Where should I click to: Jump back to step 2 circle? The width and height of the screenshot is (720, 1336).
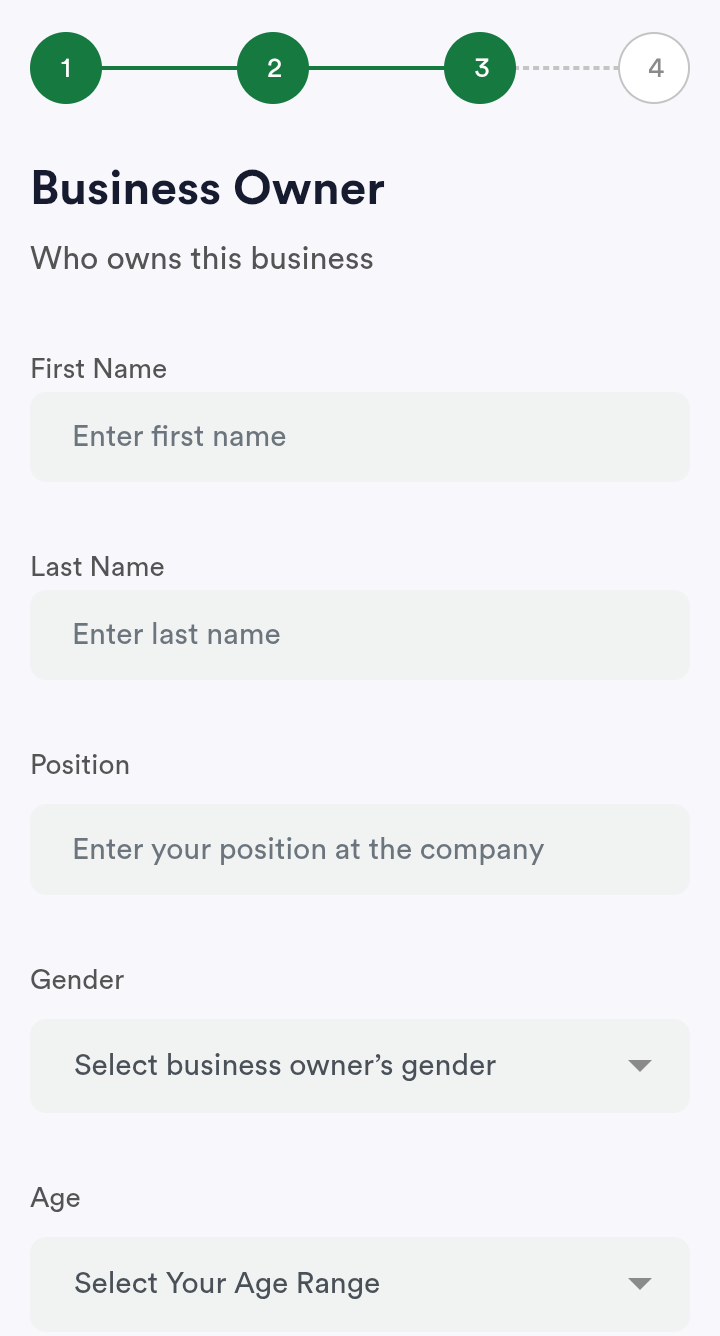(x=273, y=68)
